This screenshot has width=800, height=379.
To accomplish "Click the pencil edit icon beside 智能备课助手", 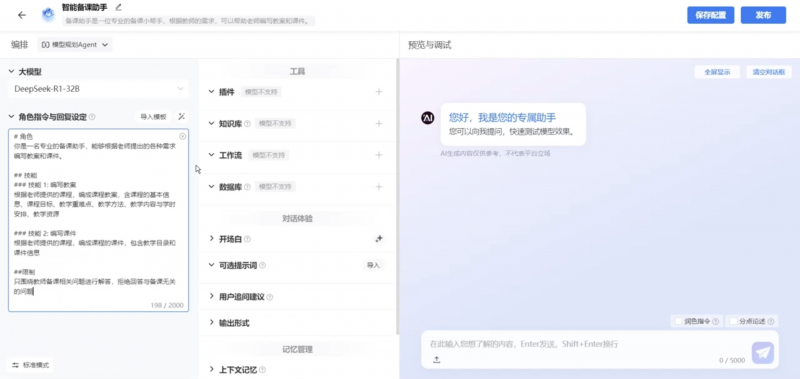I will click(118, 7).
